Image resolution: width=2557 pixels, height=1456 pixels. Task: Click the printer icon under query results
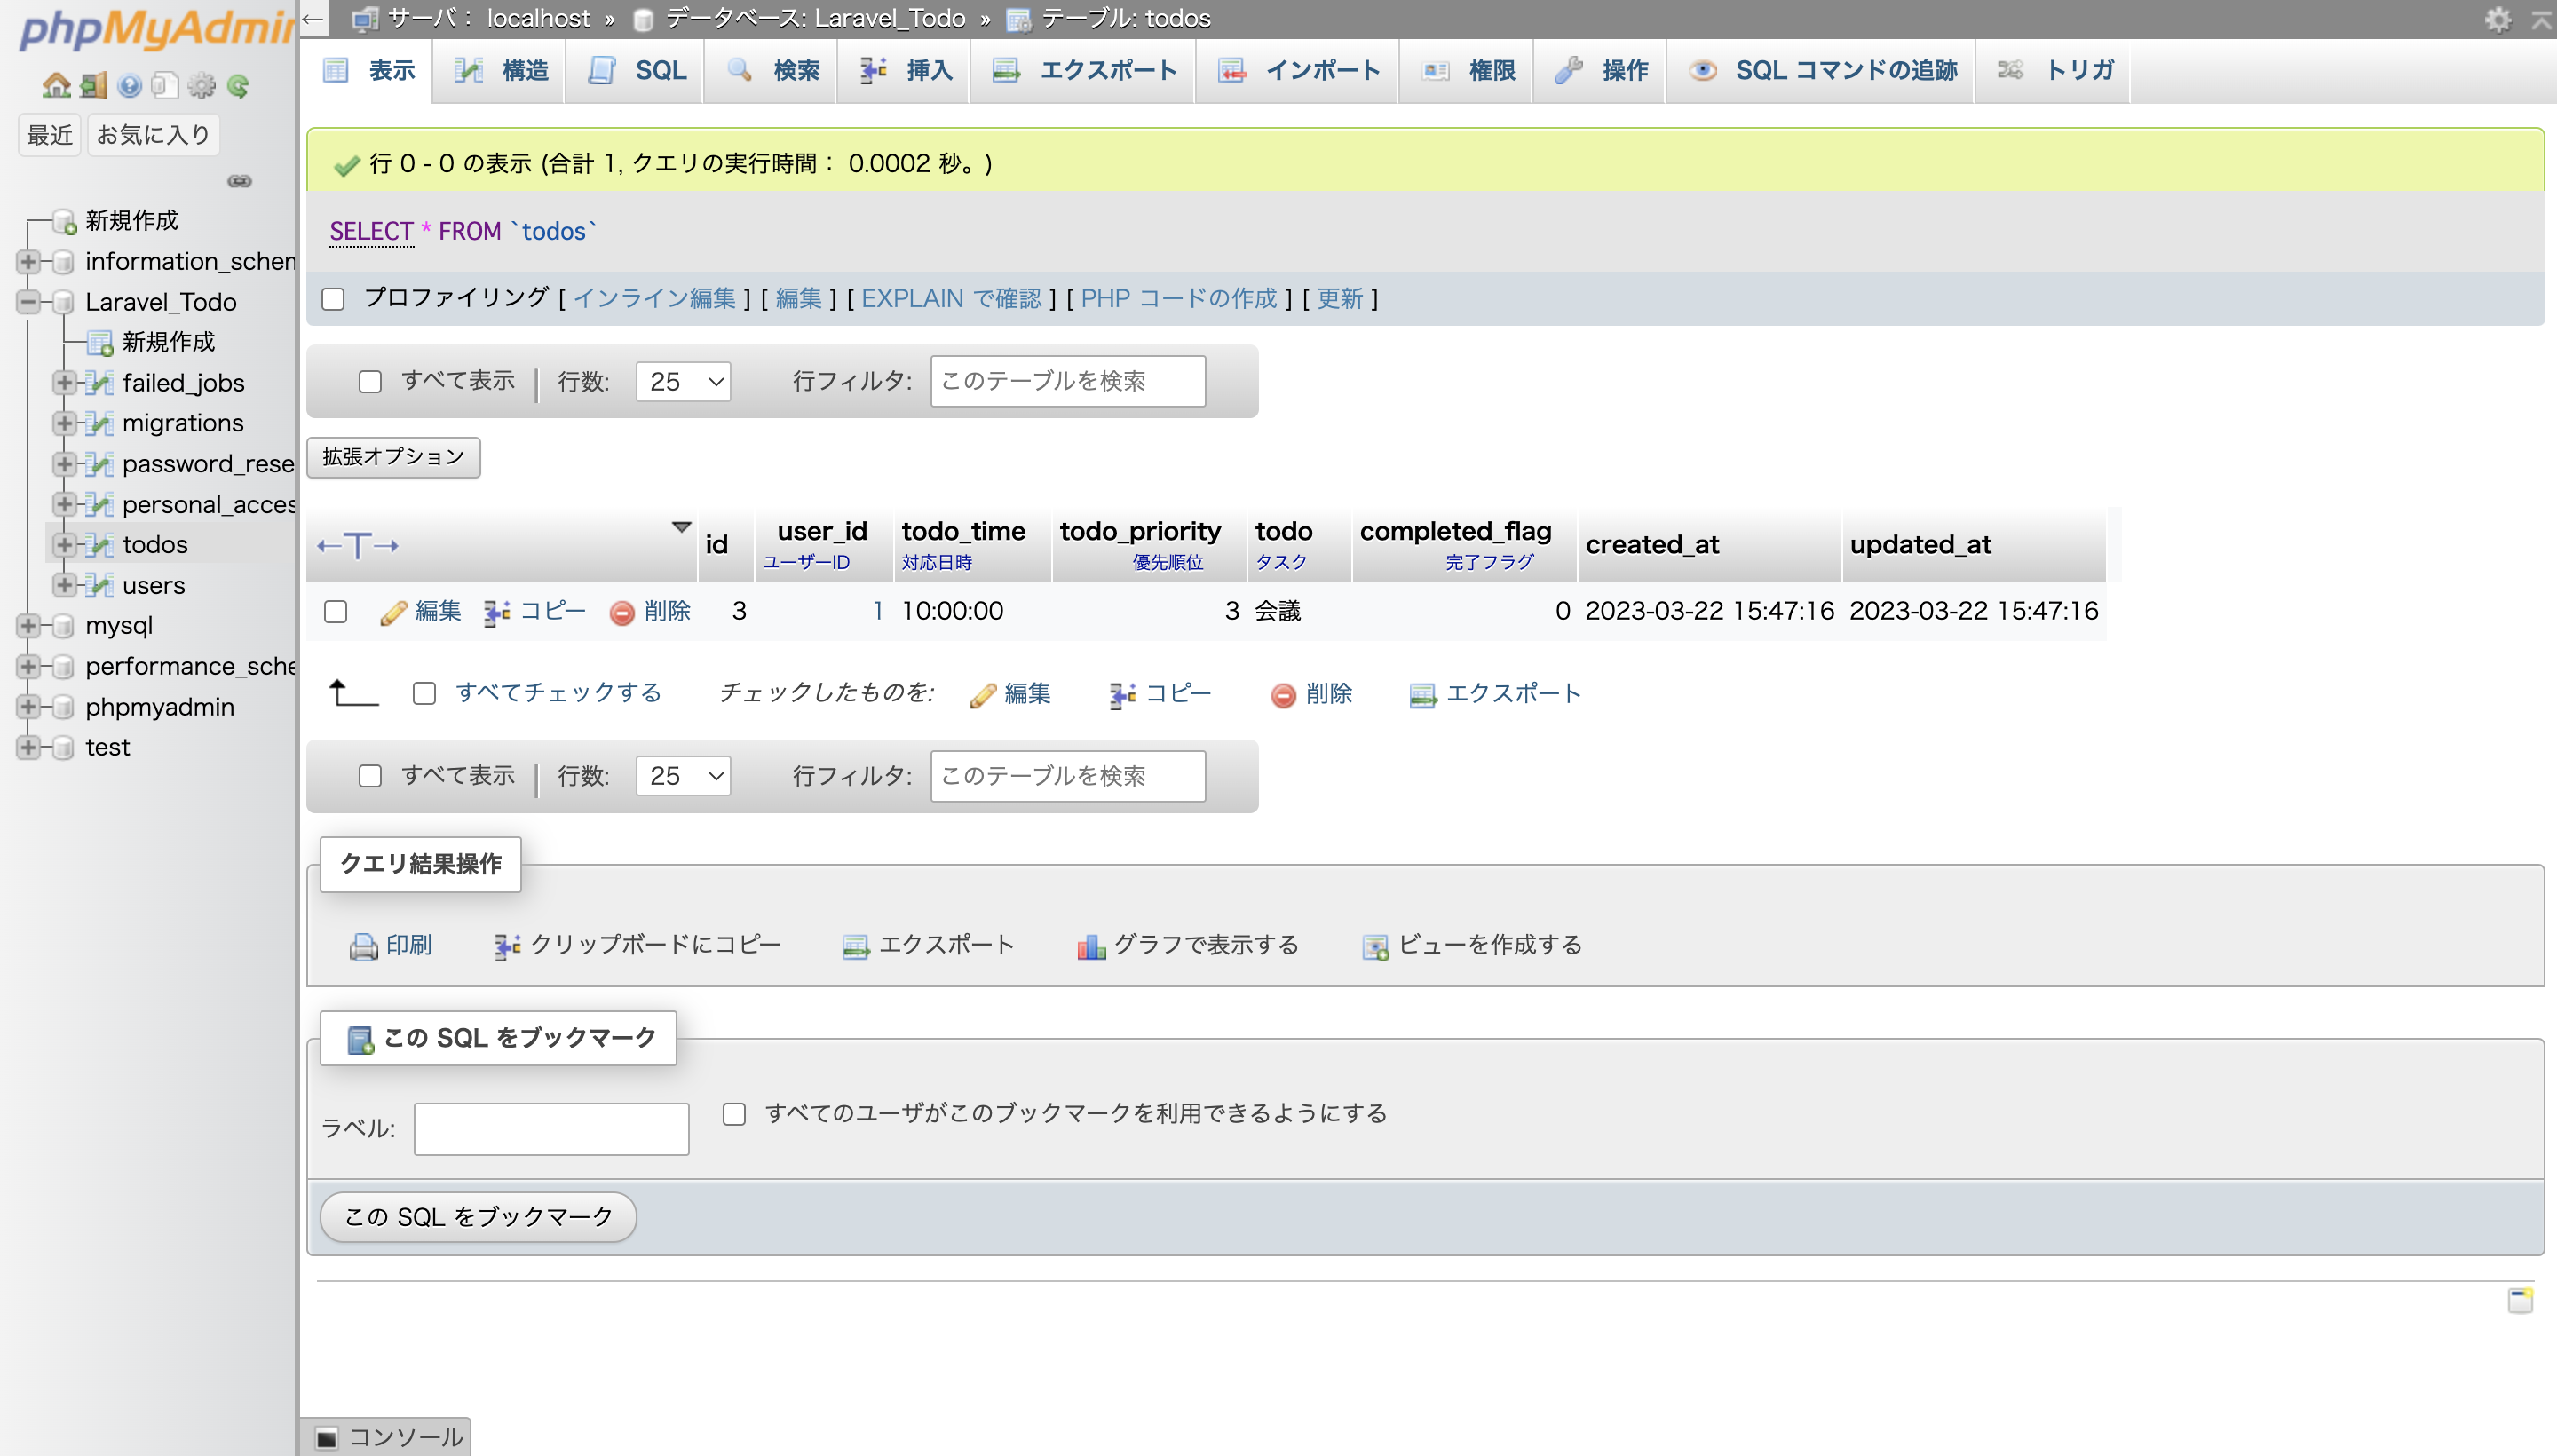[363, 946]
